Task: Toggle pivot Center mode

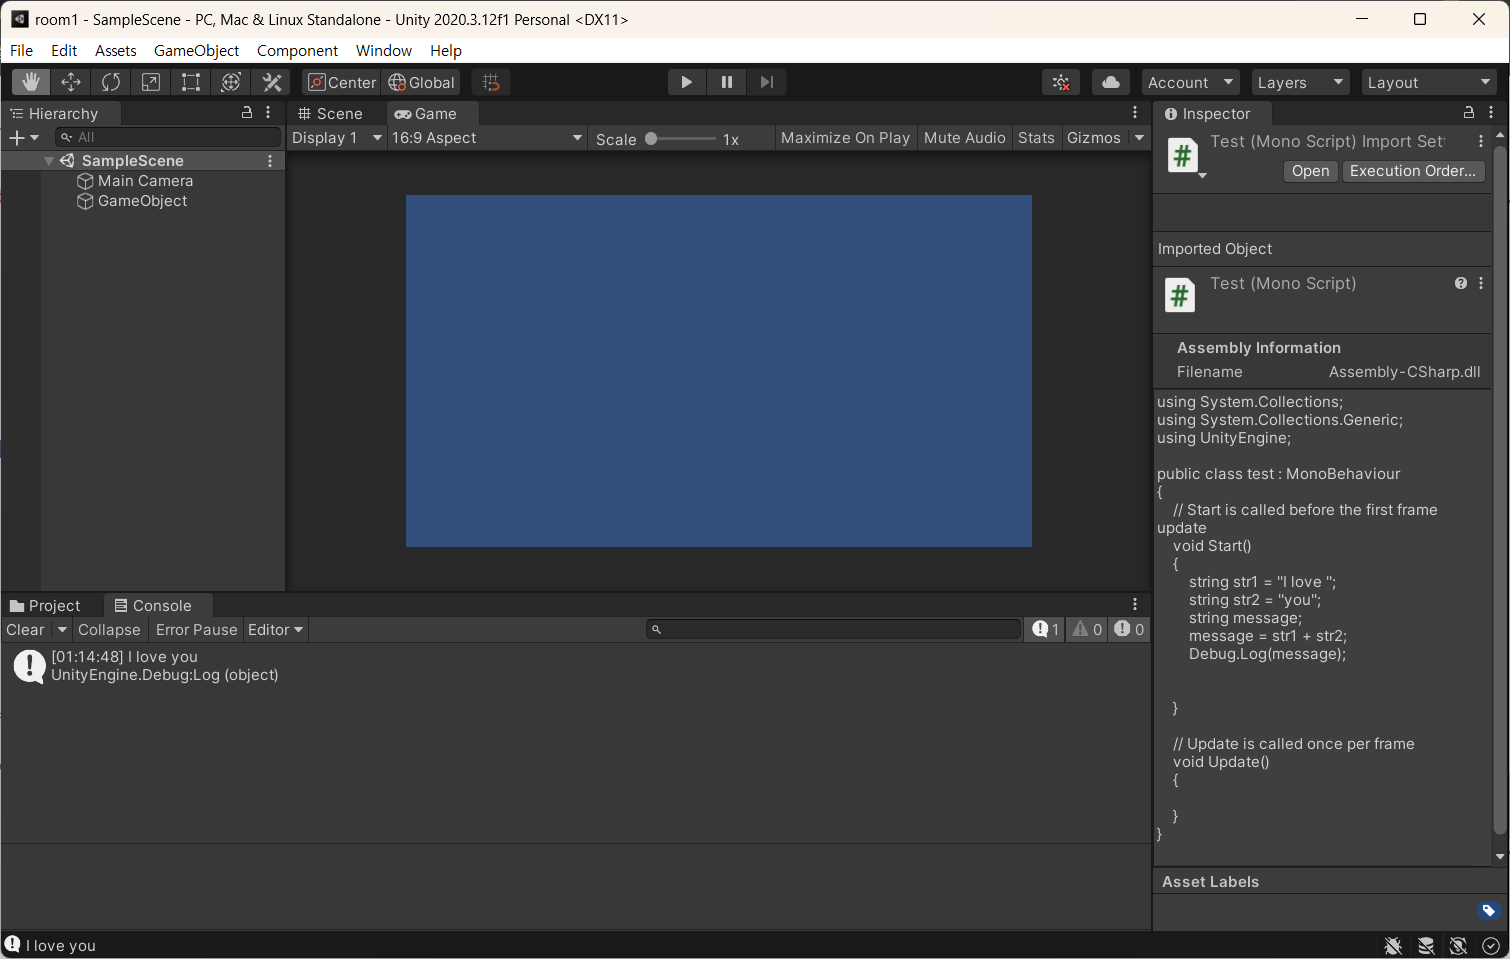Action: coord(341,82)
